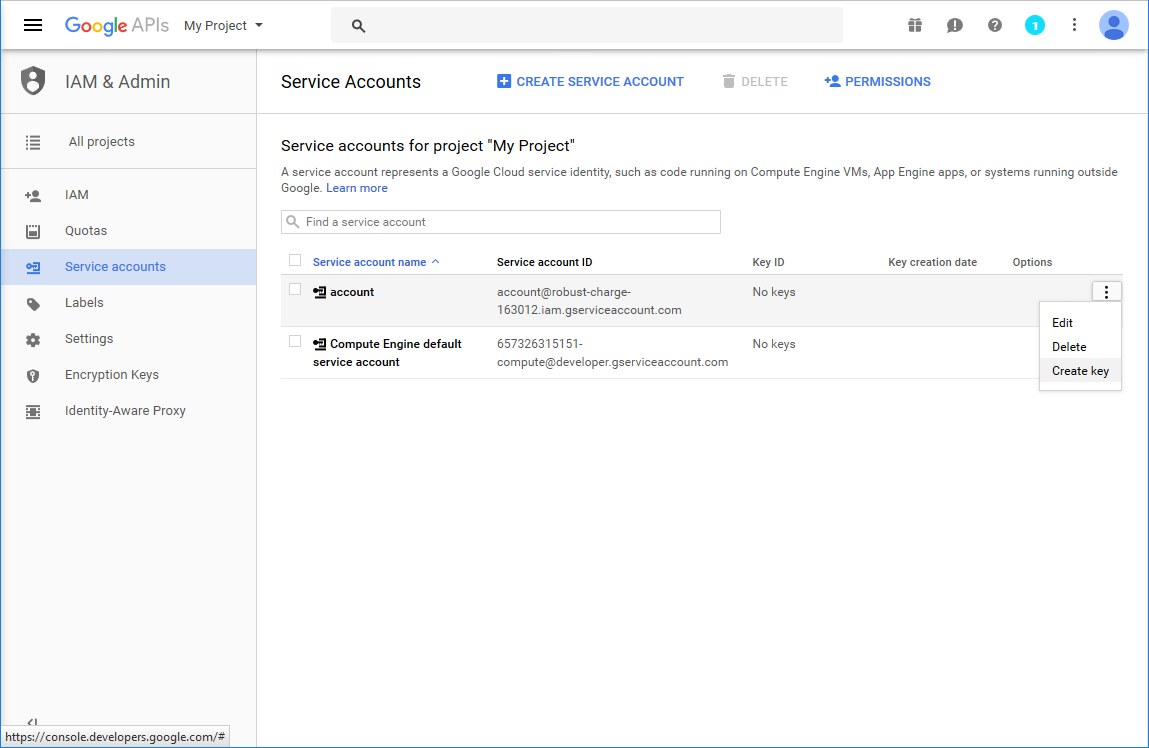Image resolution: width=1149 pixels, height=748 pixels.
Task: Tick the checkbox for the 'account' row
Action: point(295,289)
